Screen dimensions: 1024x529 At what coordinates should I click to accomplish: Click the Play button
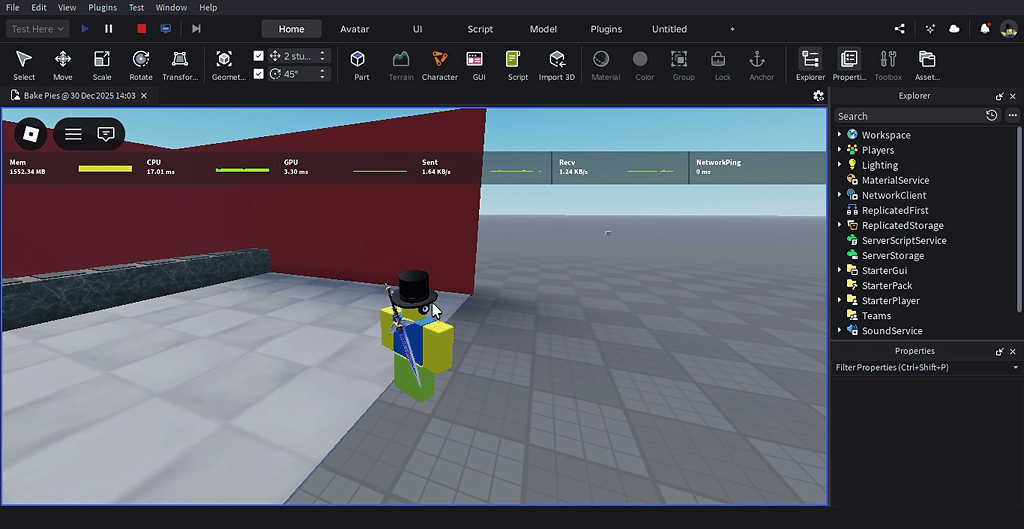[85, 29]
